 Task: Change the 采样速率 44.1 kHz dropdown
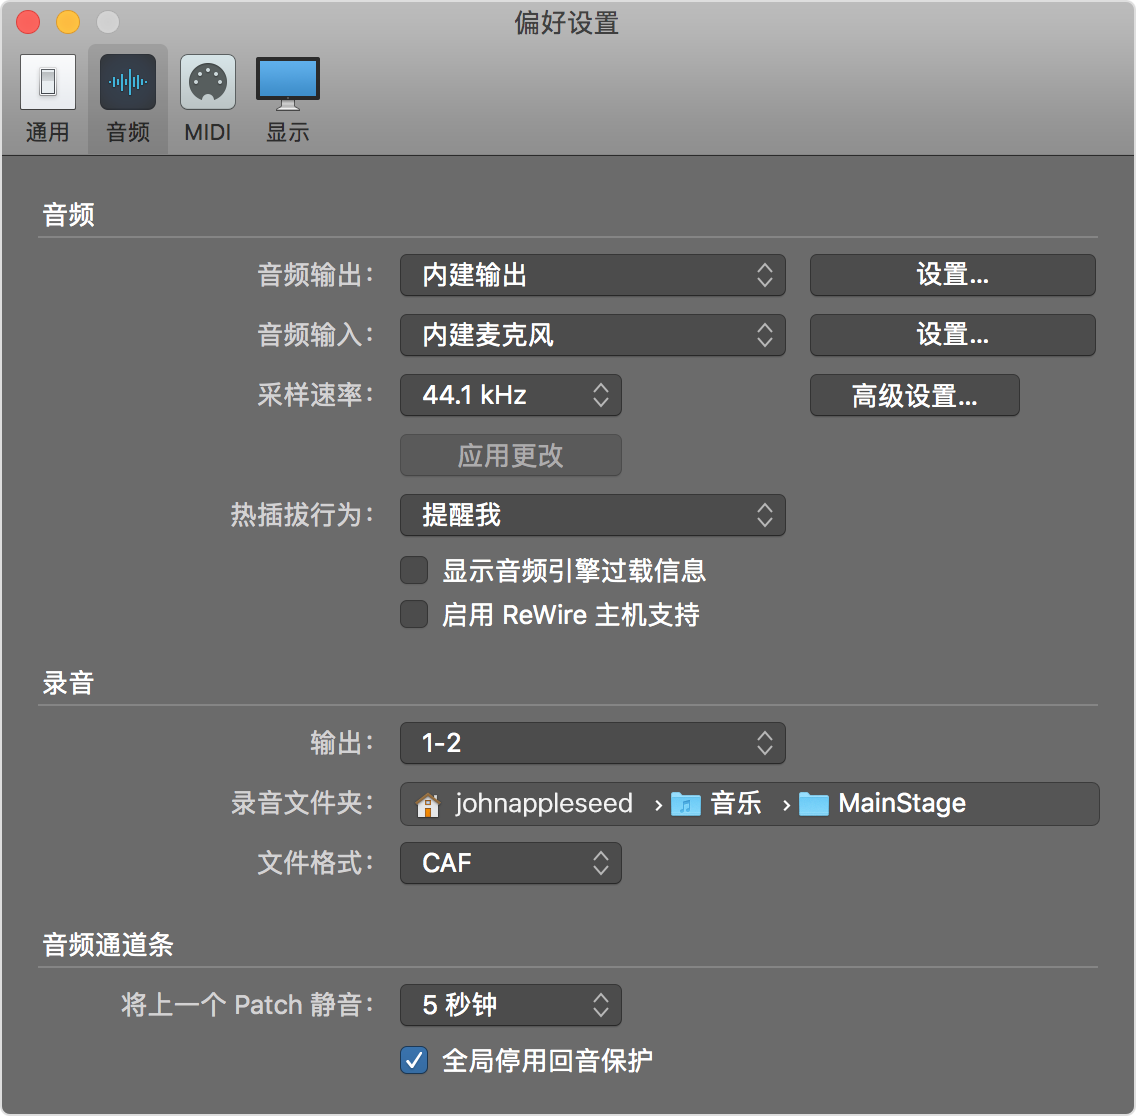click(x=510, y=395)
